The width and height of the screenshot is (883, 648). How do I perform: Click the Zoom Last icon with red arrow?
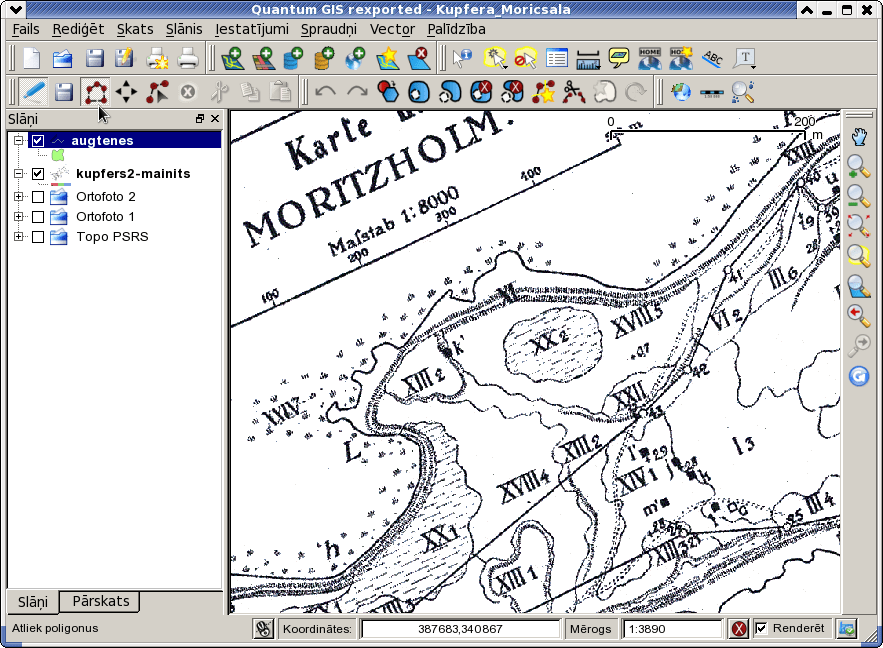click(x=858, y=315)
